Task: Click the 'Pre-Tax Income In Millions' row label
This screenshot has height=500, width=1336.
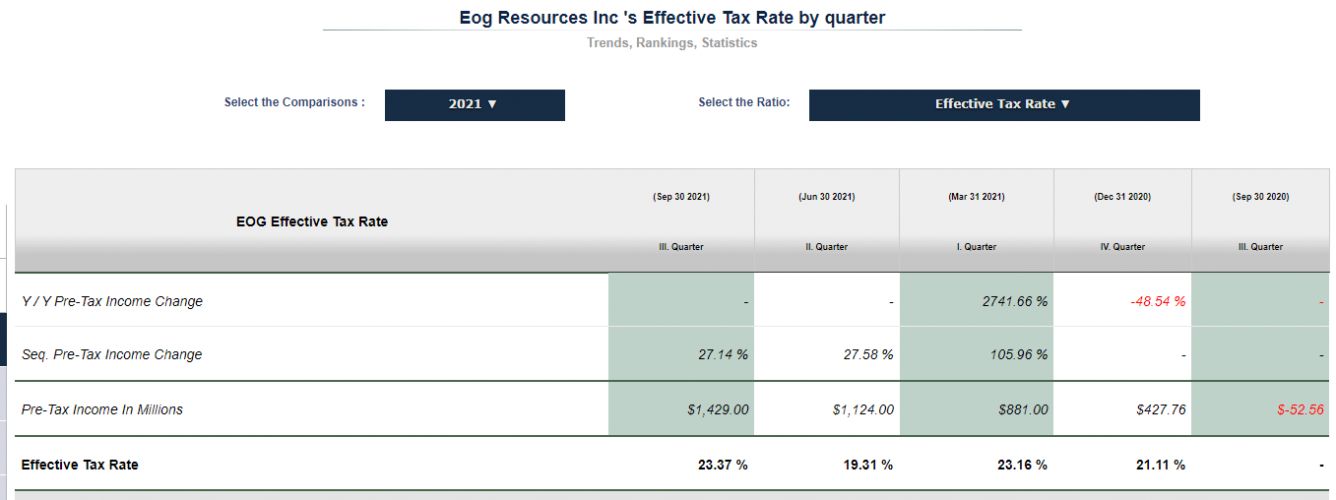Action: (102, 410)
